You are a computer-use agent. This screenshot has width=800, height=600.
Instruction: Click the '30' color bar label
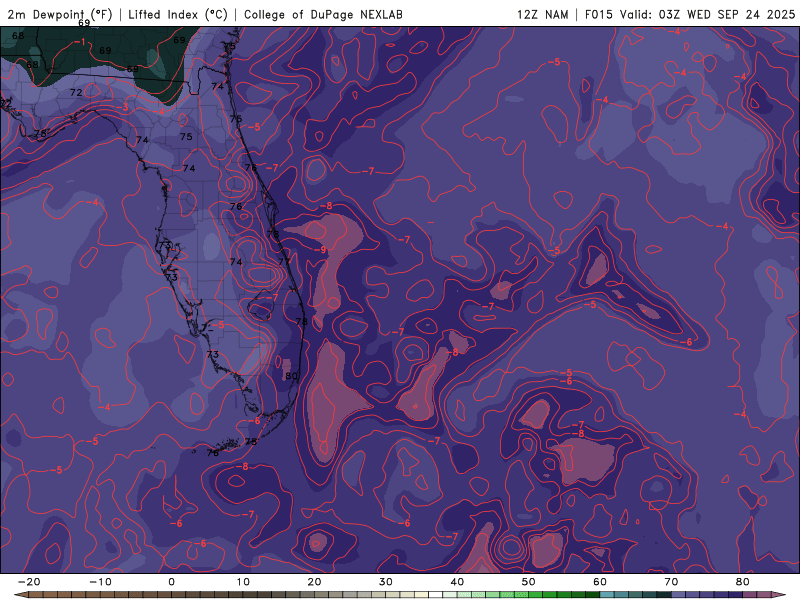(x=386, y=582)
